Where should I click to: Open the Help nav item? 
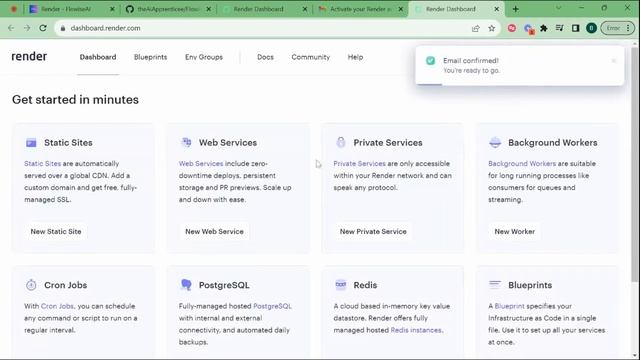[x=355, y=57]
